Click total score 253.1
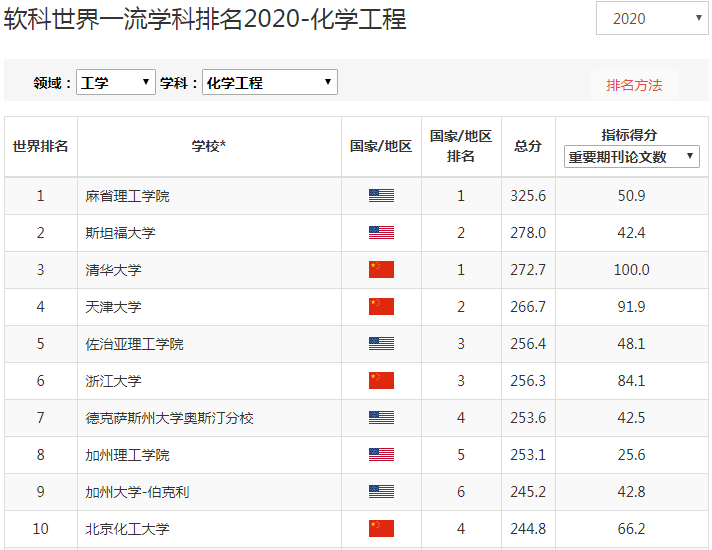 click(528, 455)
